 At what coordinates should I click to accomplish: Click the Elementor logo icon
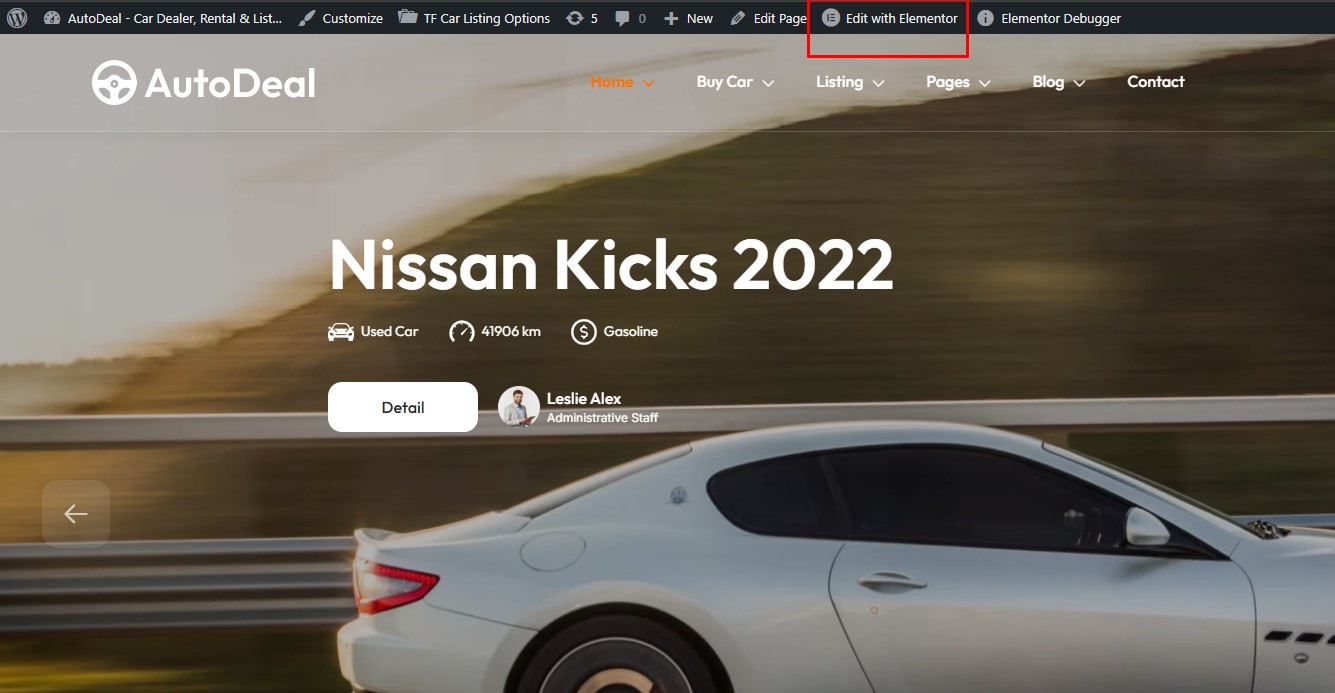[830, 18]
